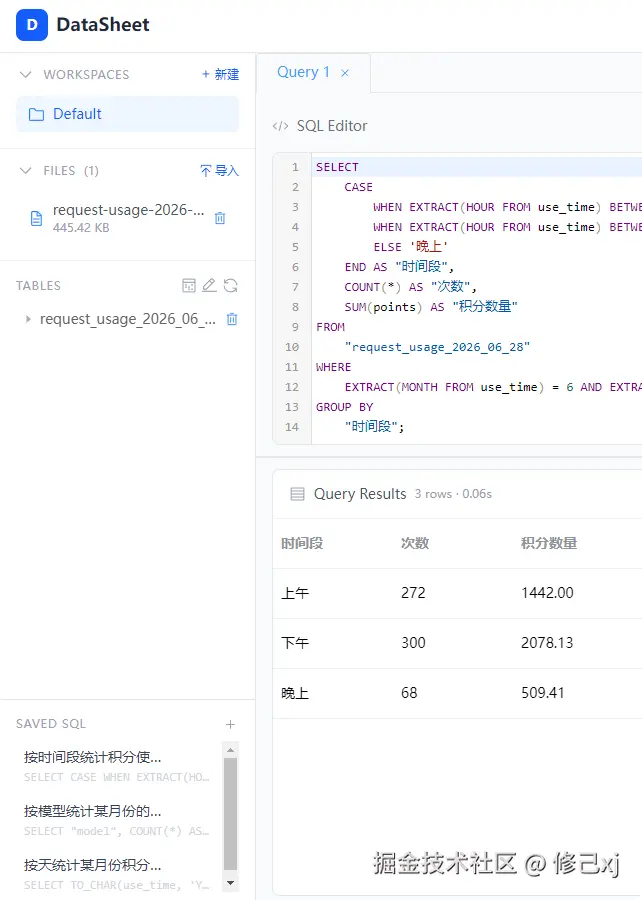Click the Query Results list icon
Image resolution: width=642 pixels, height=900 pixels.
click(x=297, y=494)
